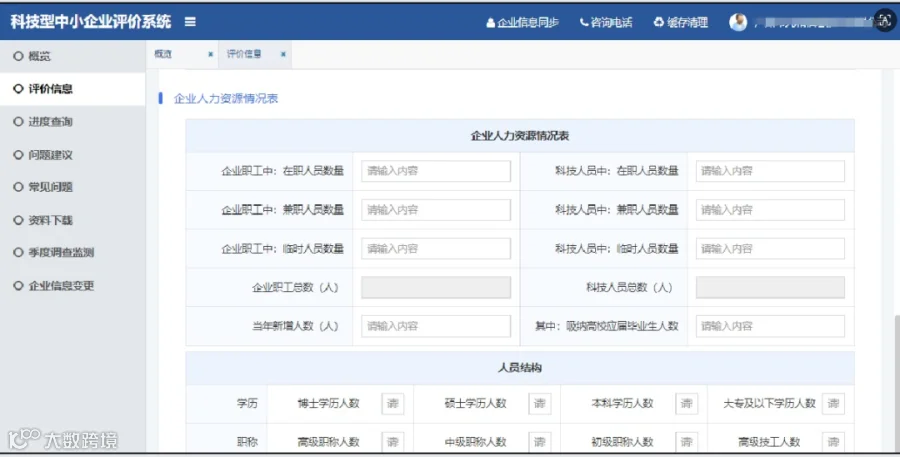Focus the 高级技工人数 input
Image resolution: width=900 pixels, height=457 pixels.
click(833, 441)
